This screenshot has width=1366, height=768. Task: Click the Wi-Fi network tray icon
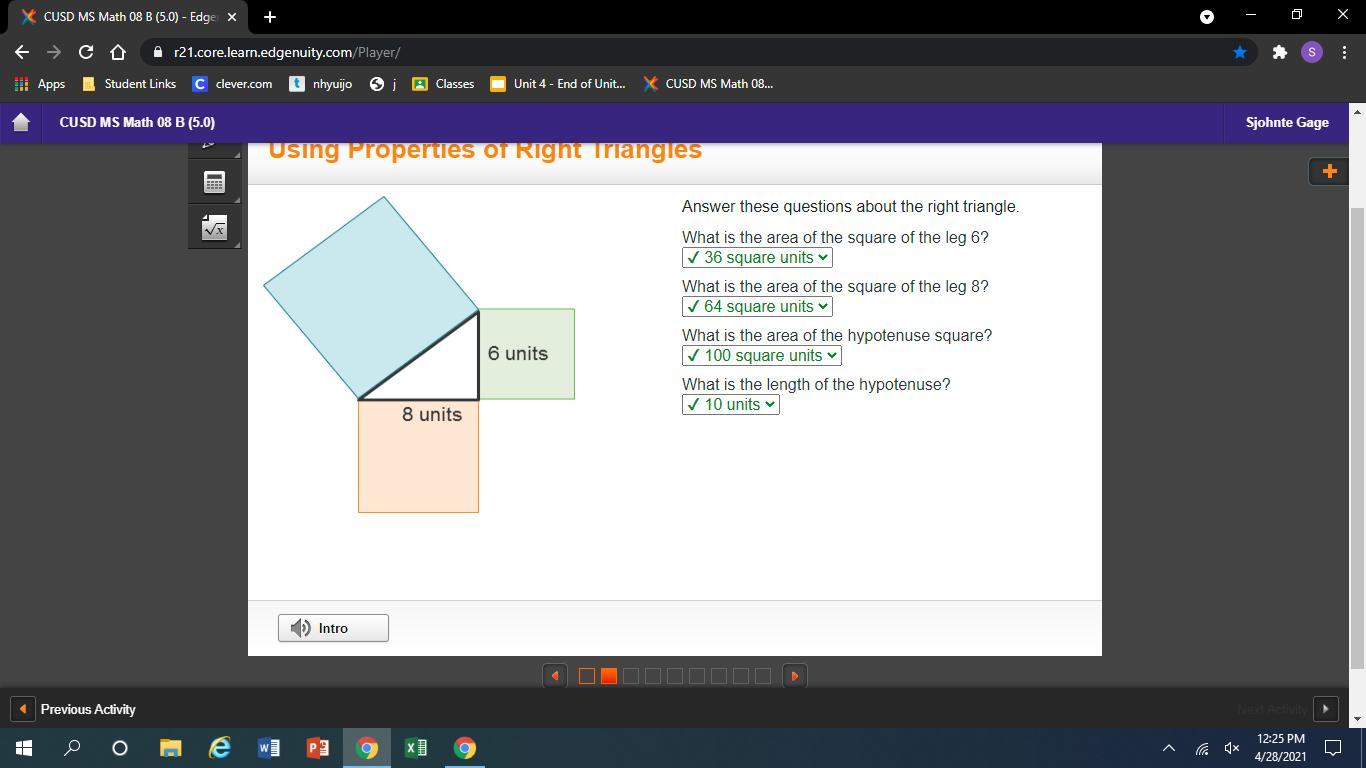coord(1201,748)
